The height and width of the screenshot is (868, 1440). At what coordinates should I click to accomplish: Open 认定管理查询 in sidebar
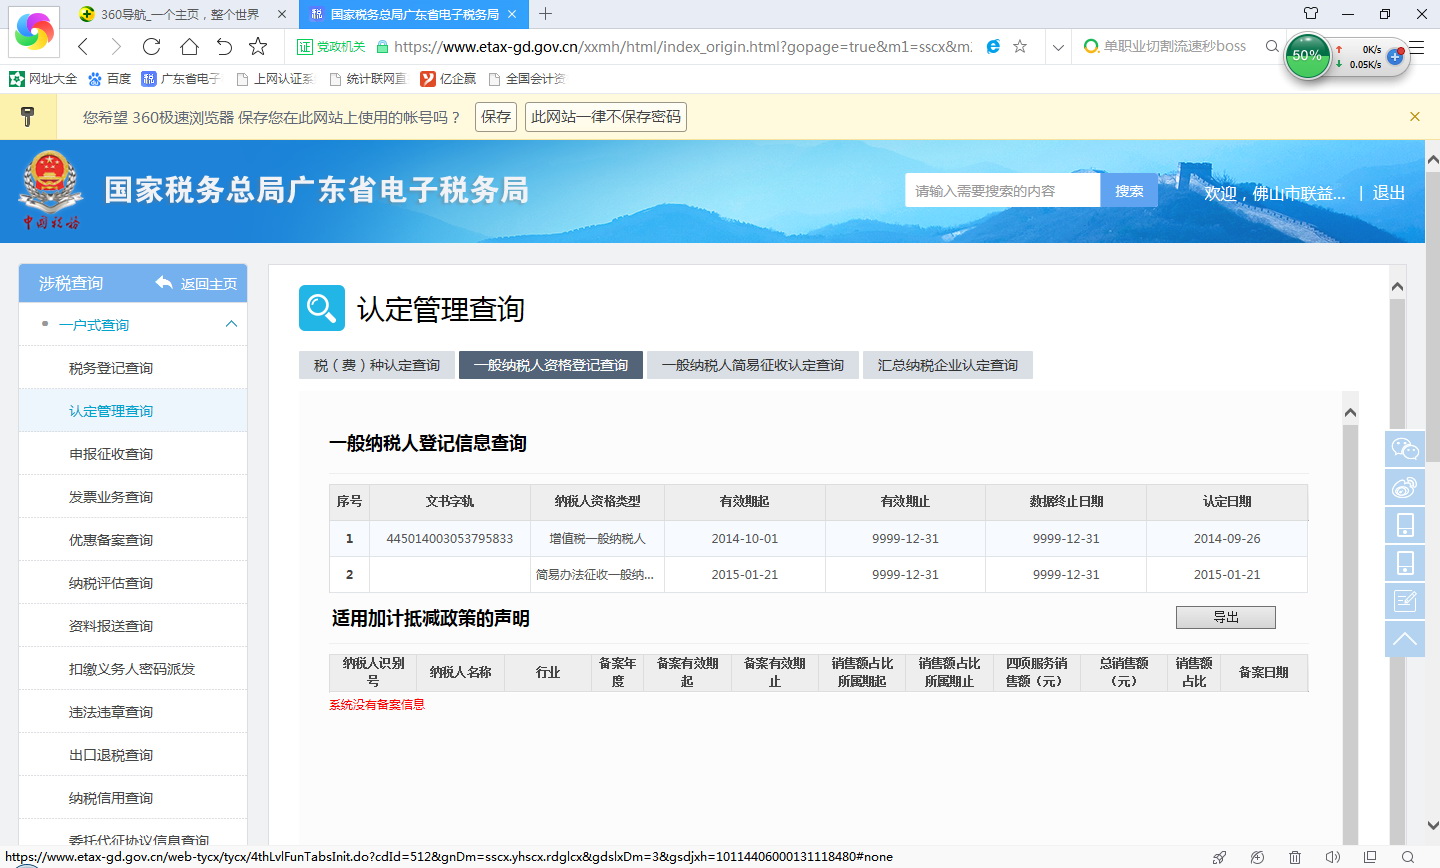133,411
